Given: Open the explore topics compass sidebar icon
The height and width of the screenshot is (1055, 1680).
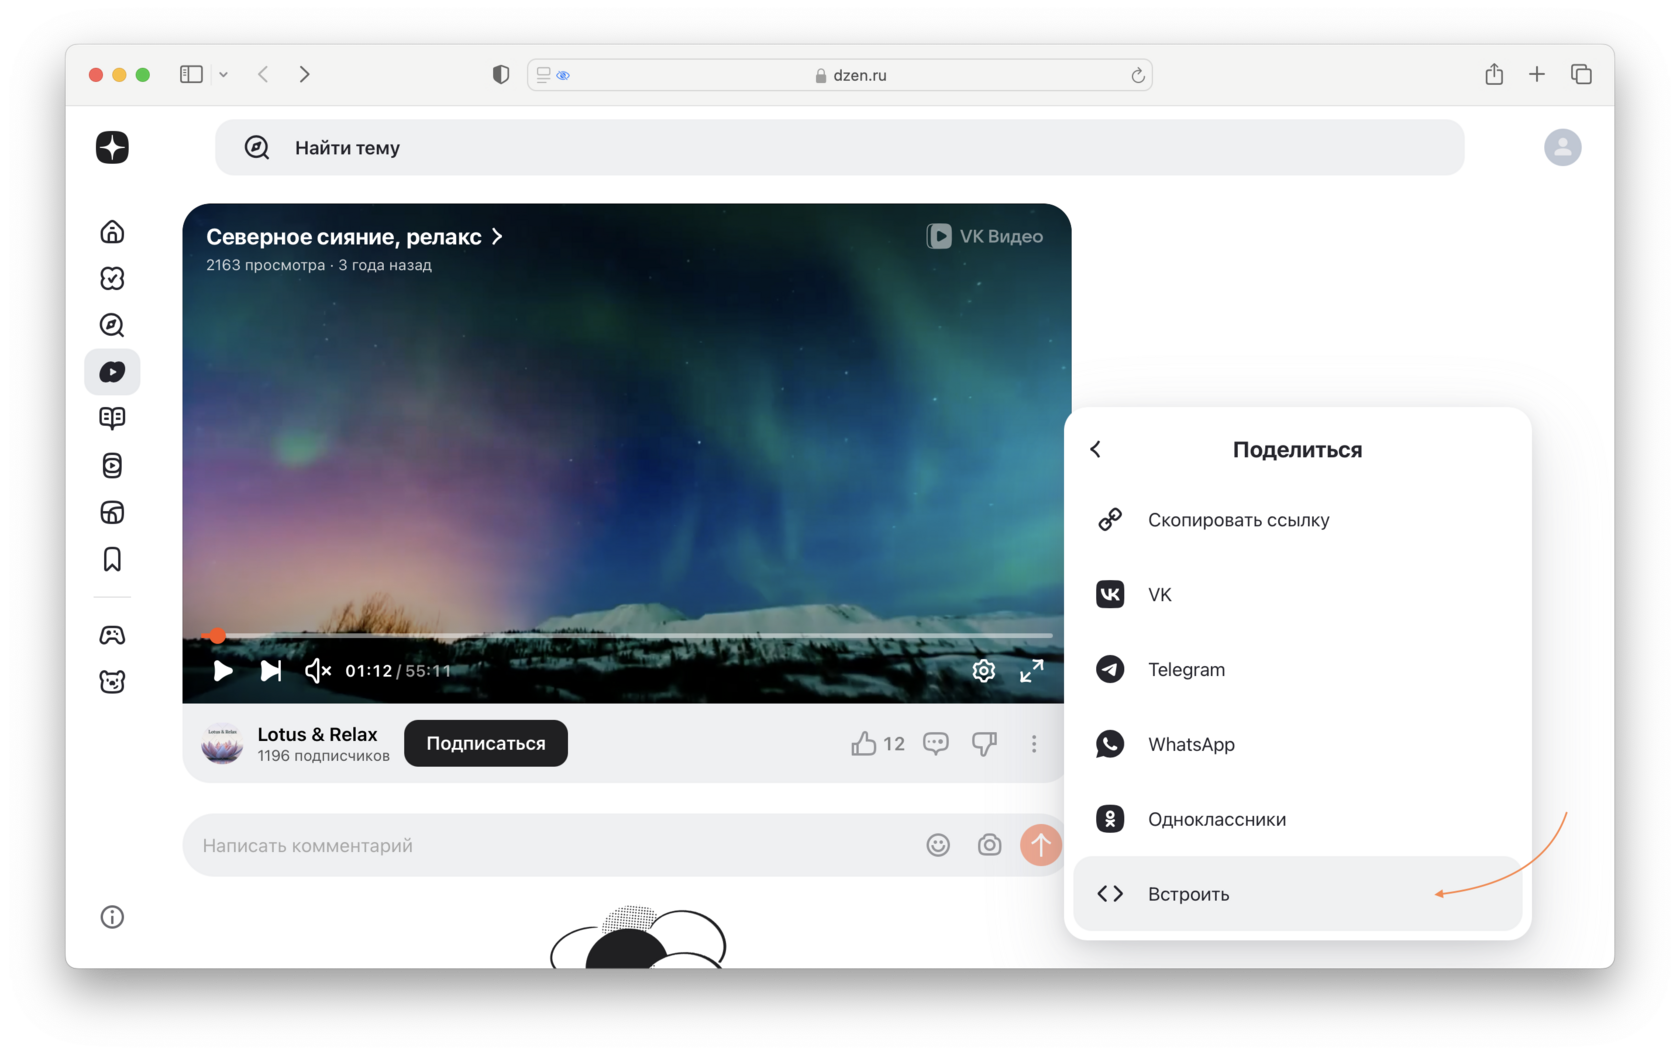Looking at the screenshot, I should pos(112,325).
